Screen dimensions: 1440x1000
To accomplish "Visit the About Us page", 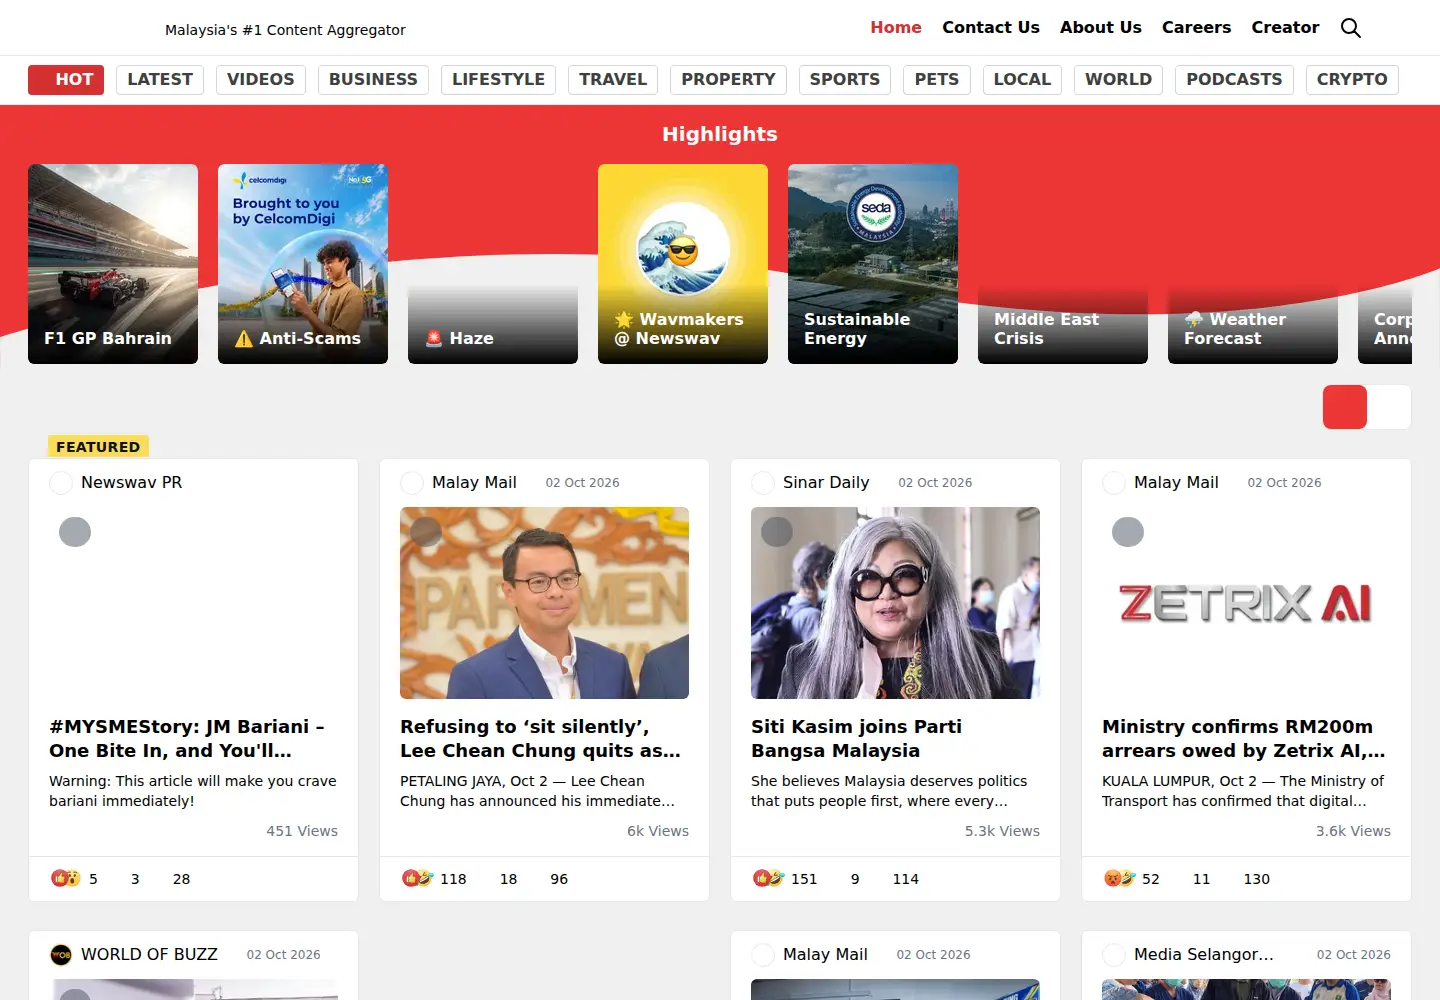I will point(1101,28).
